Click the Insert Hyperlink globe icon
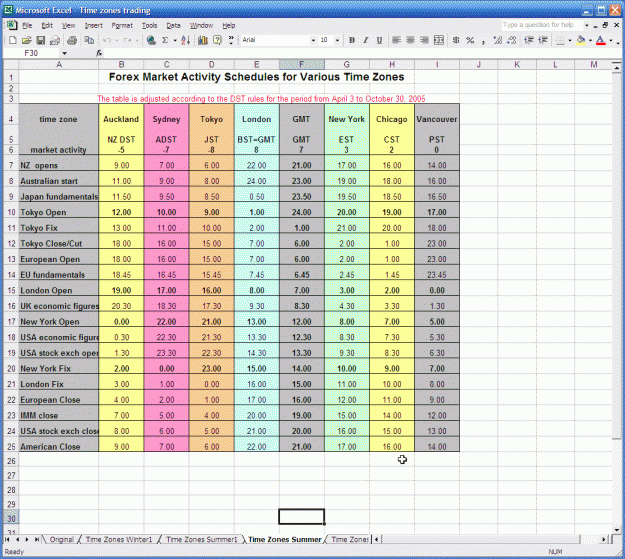This screenshot has width=625, height=559. [x=151, y=40]
